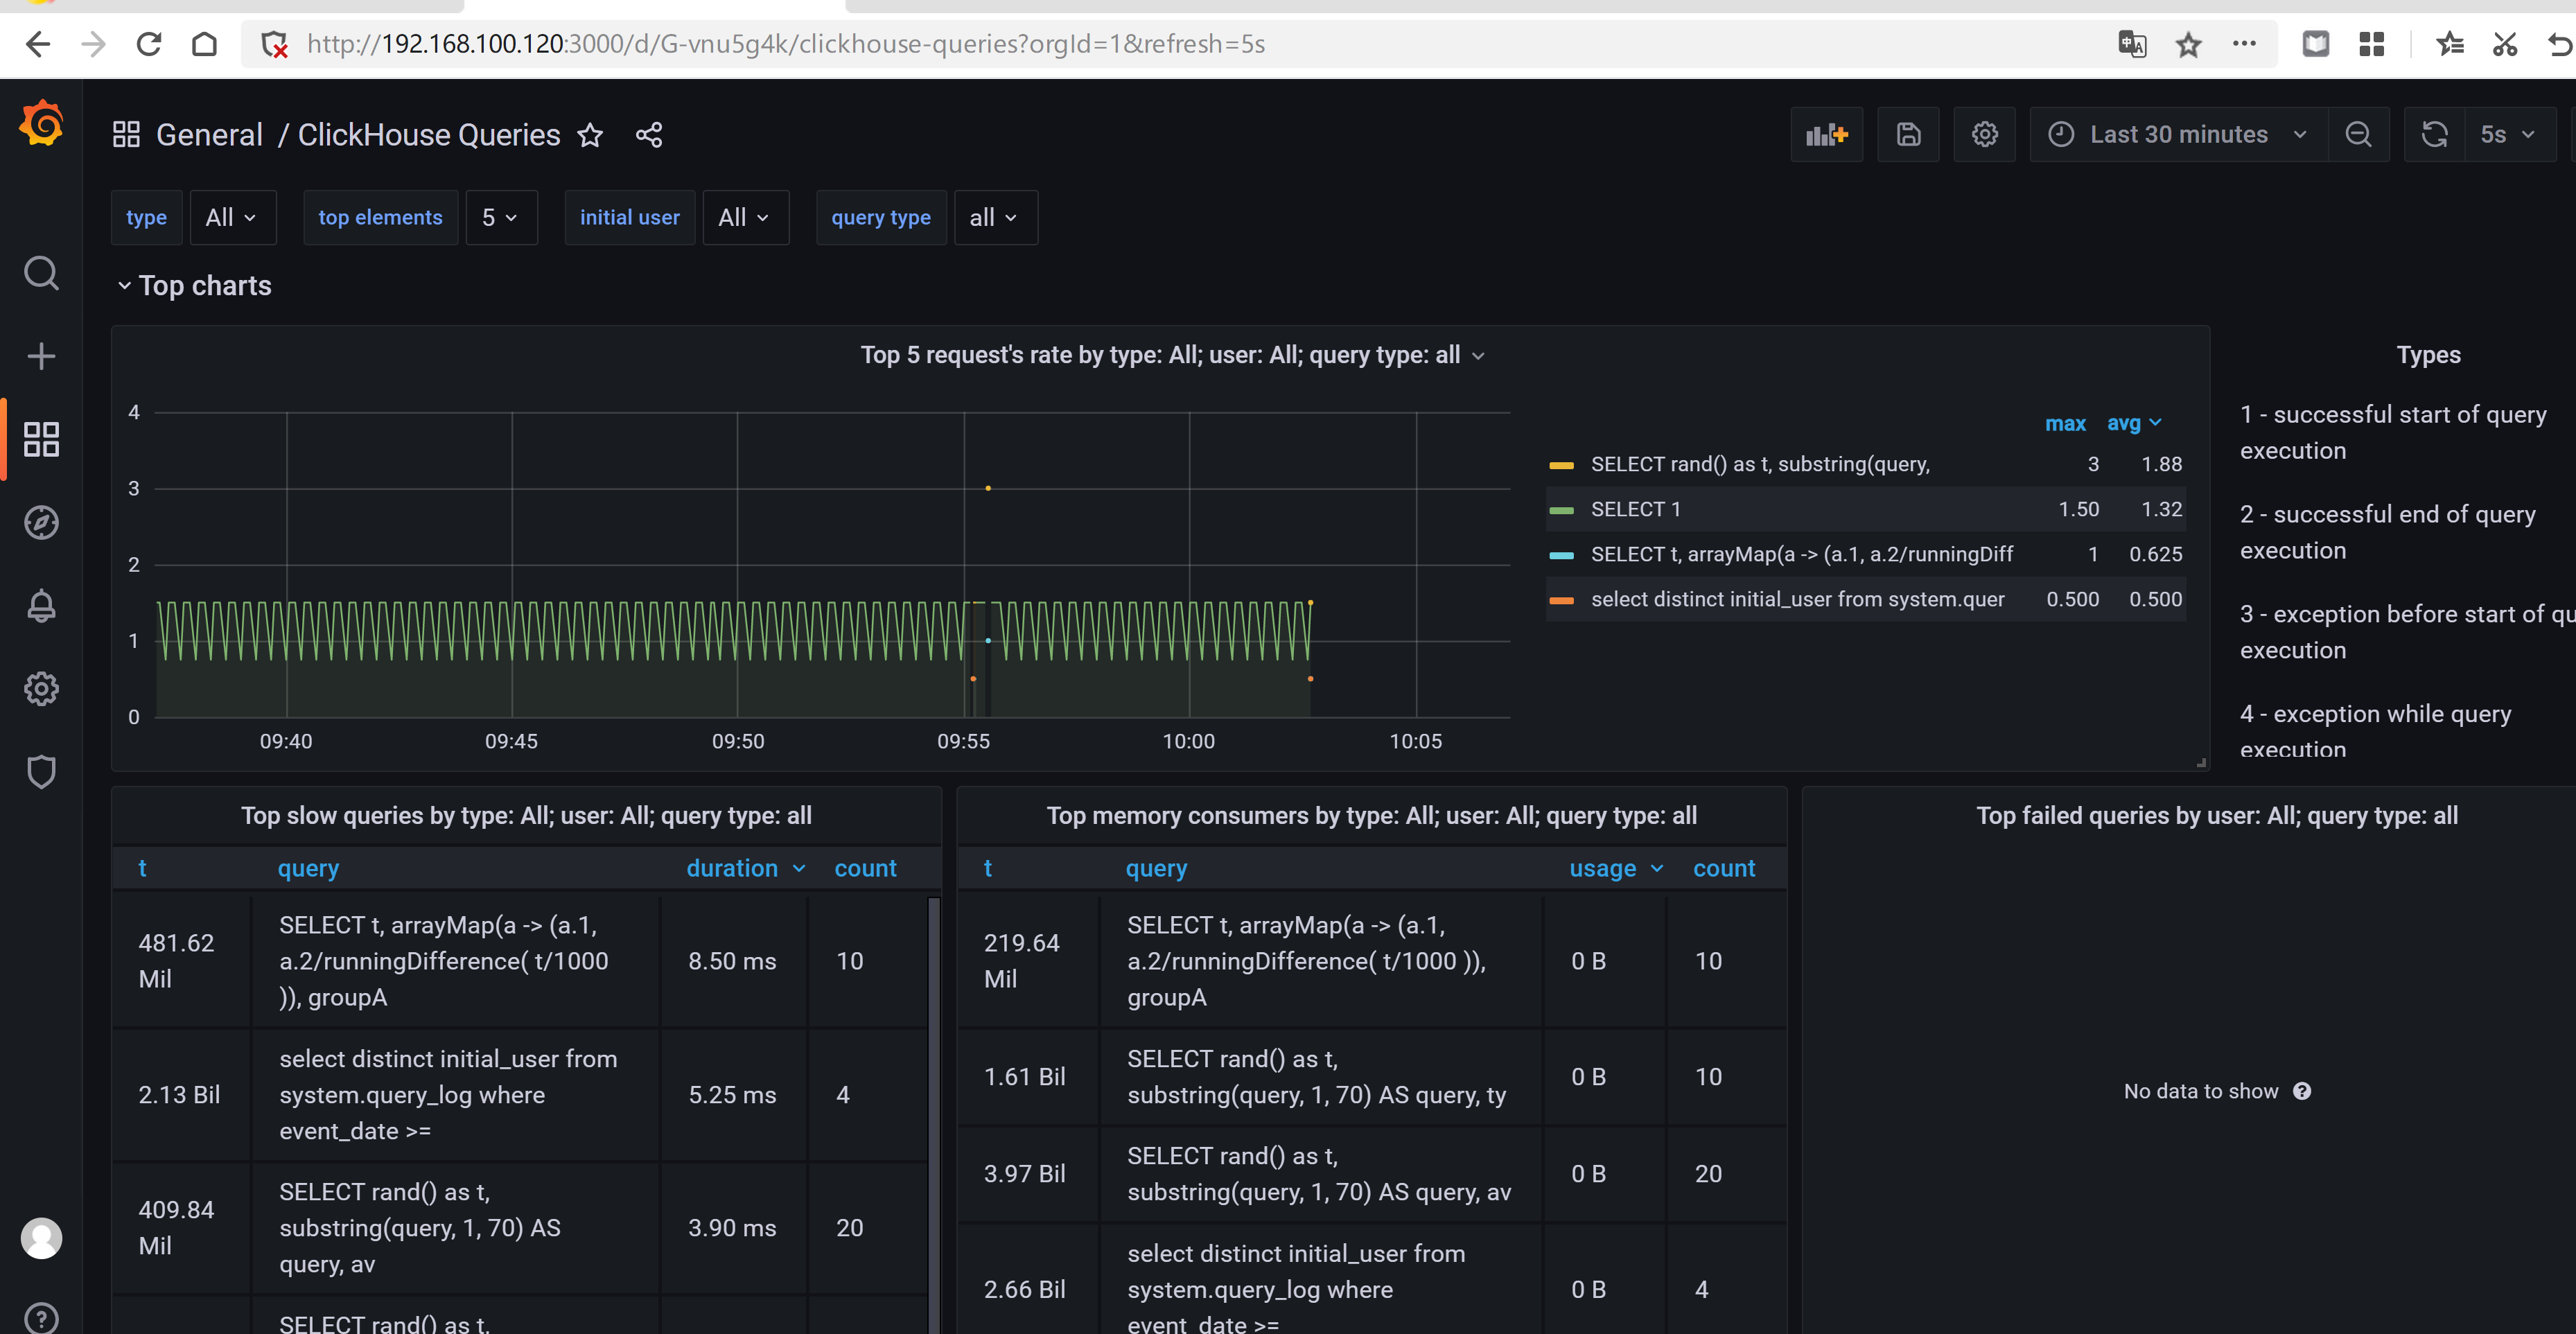
Task: Open the initial user dropdown
Action: click(745, 217)
